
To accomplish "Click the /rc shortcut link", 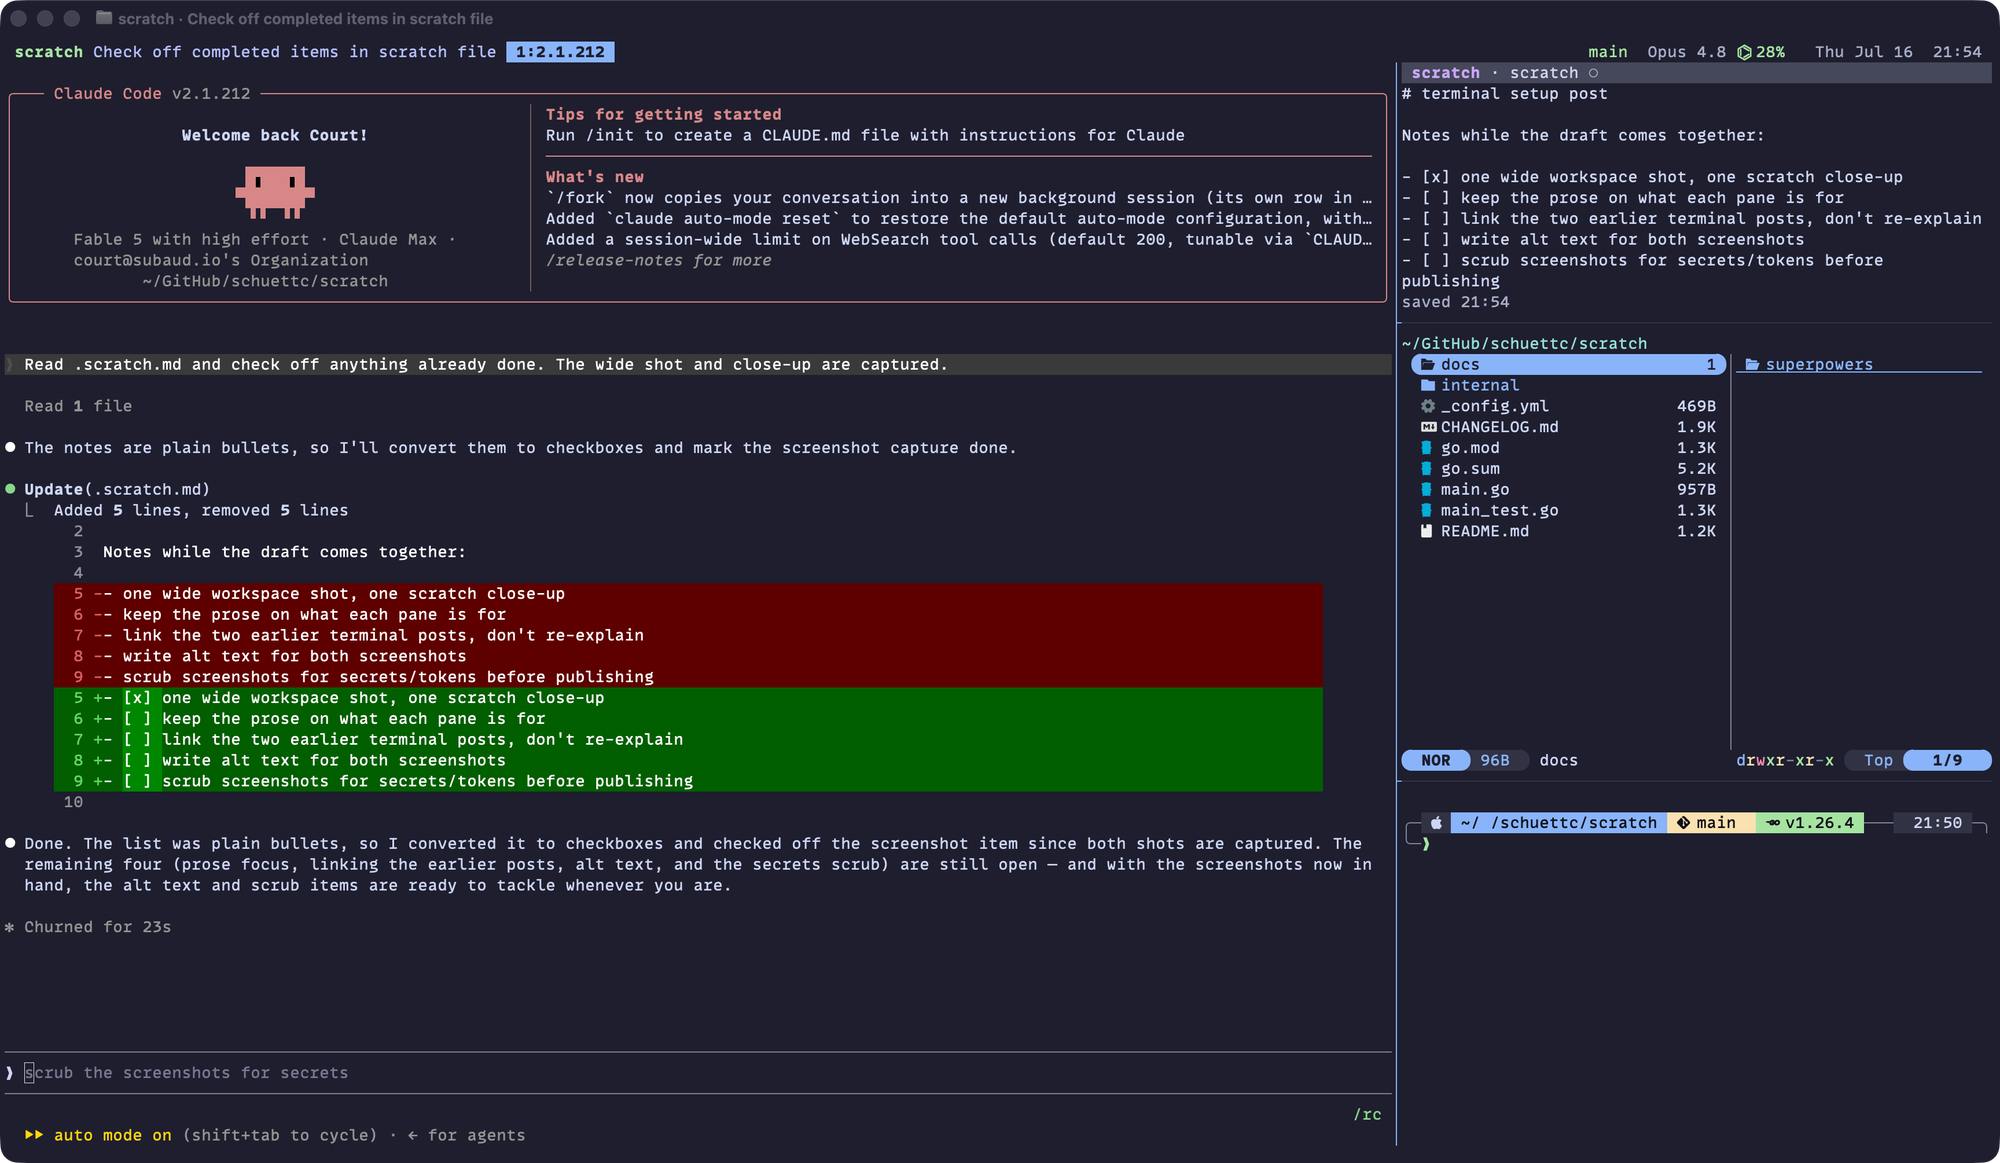I will coord(1367,1114).
